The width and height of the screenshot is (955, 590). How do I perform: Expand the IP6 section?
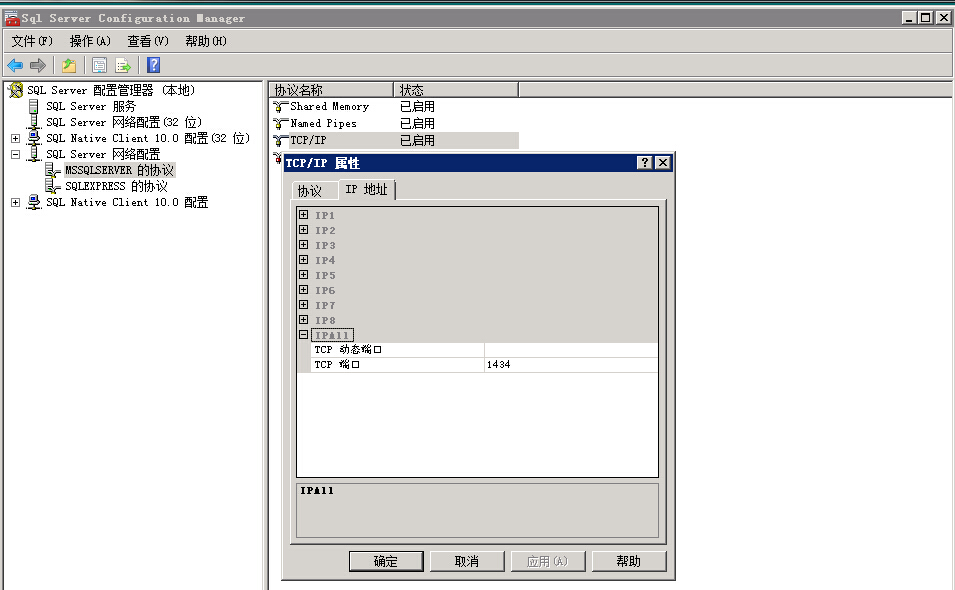[303, 290]
